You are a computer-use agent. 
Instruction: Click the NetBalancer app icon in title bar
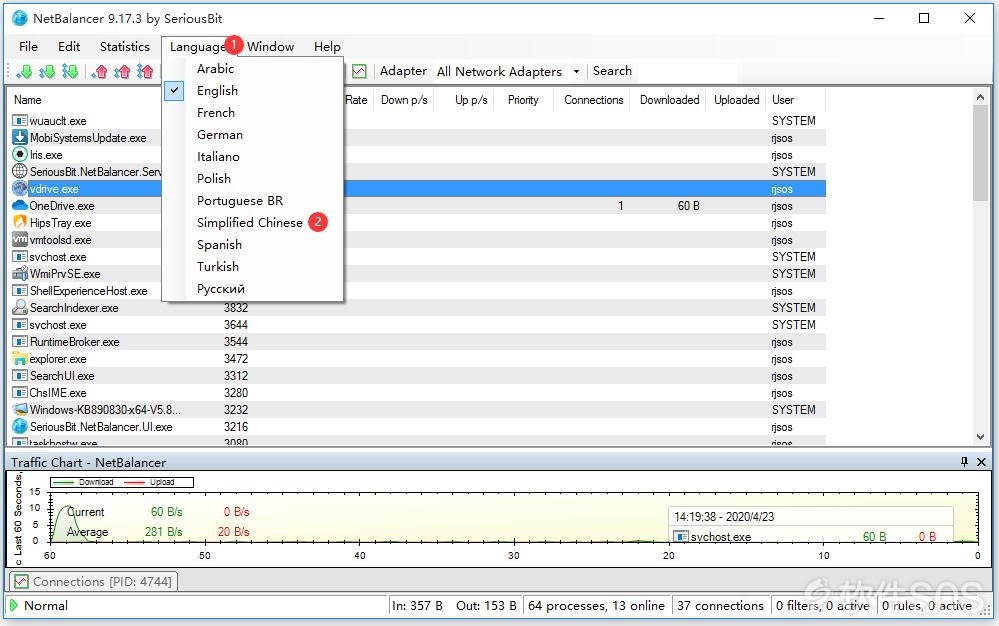pyautogui.click(x=20, y=18)
